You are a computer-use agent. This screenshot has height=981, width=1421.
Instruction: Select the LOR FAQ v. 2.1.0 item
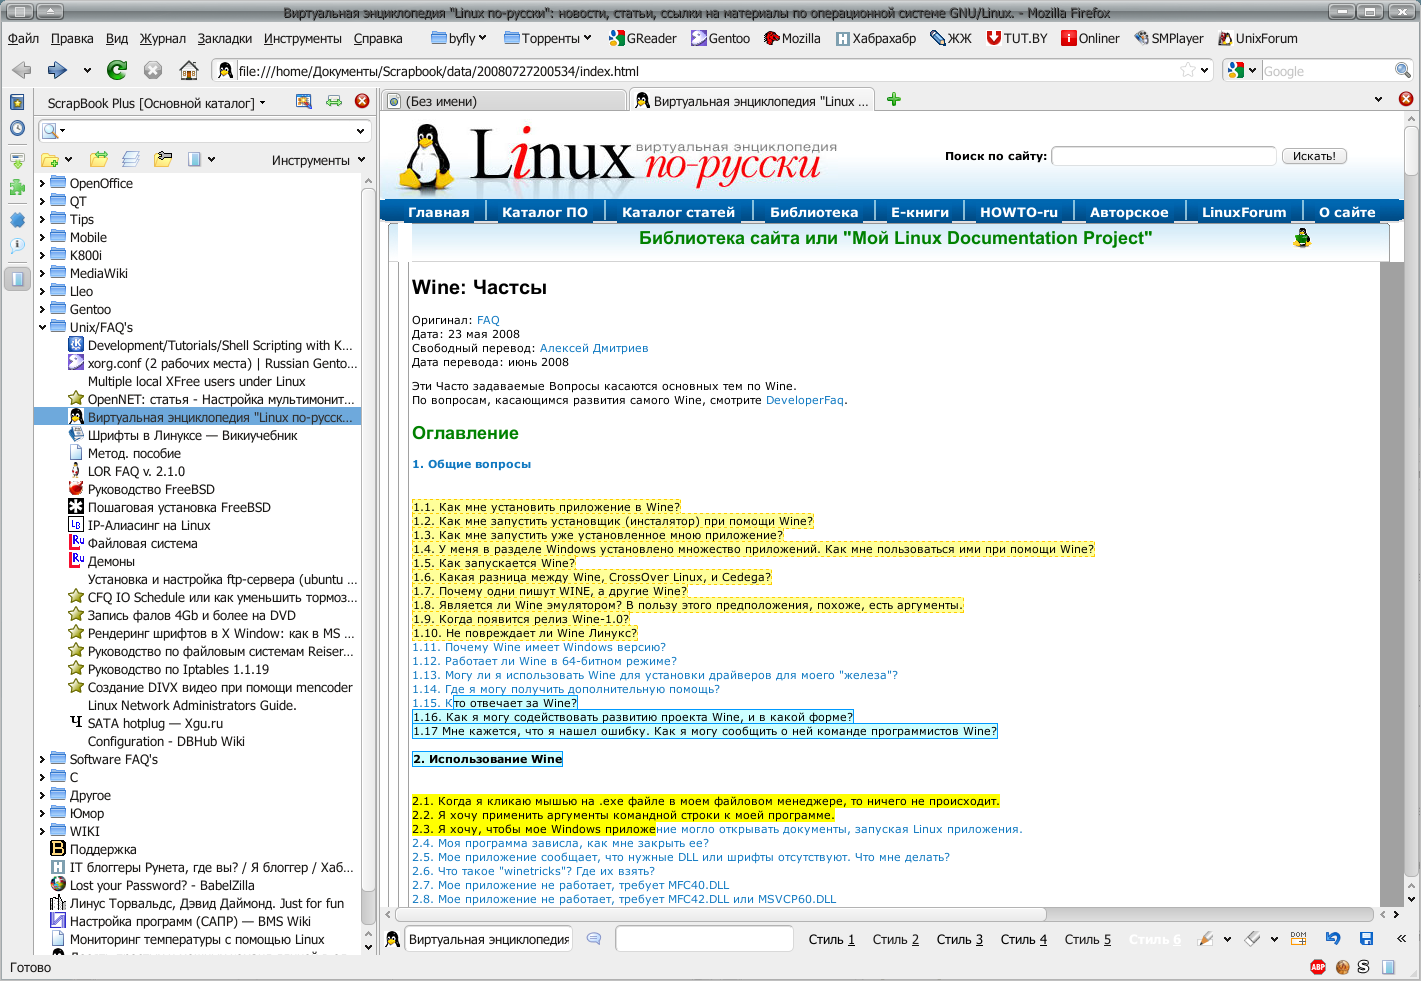tap(136, 471)
